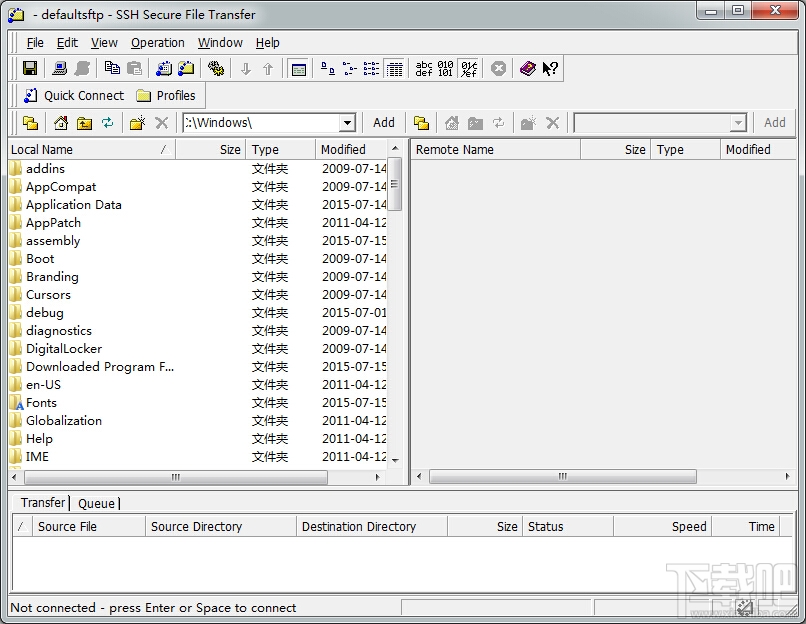Click the Remote Name column header

[496, 150]
